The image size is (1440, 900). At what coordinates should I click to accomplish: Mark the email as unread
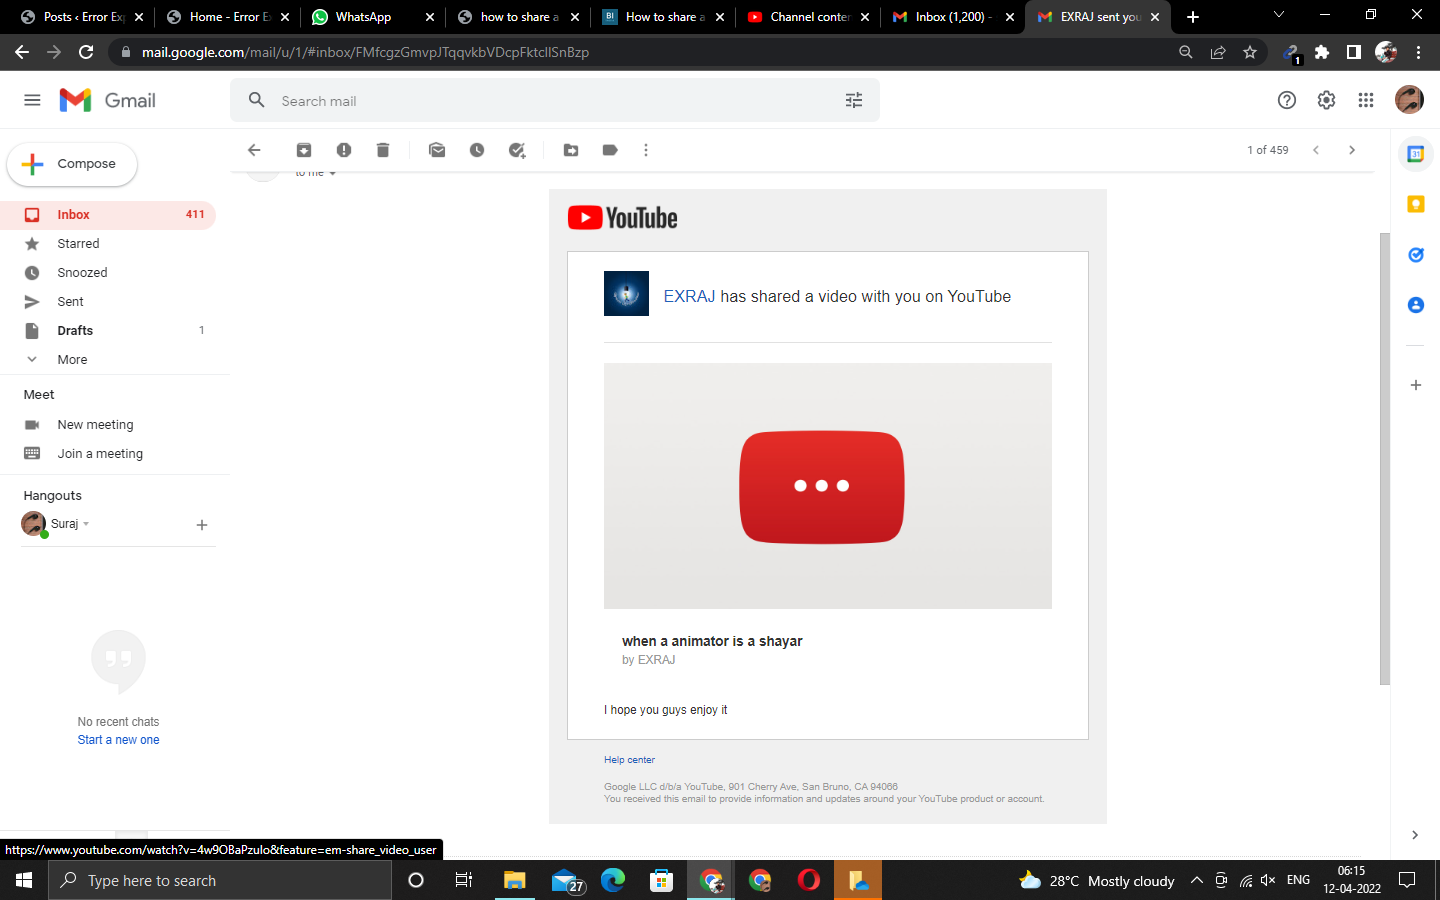(x=436, y=149)
